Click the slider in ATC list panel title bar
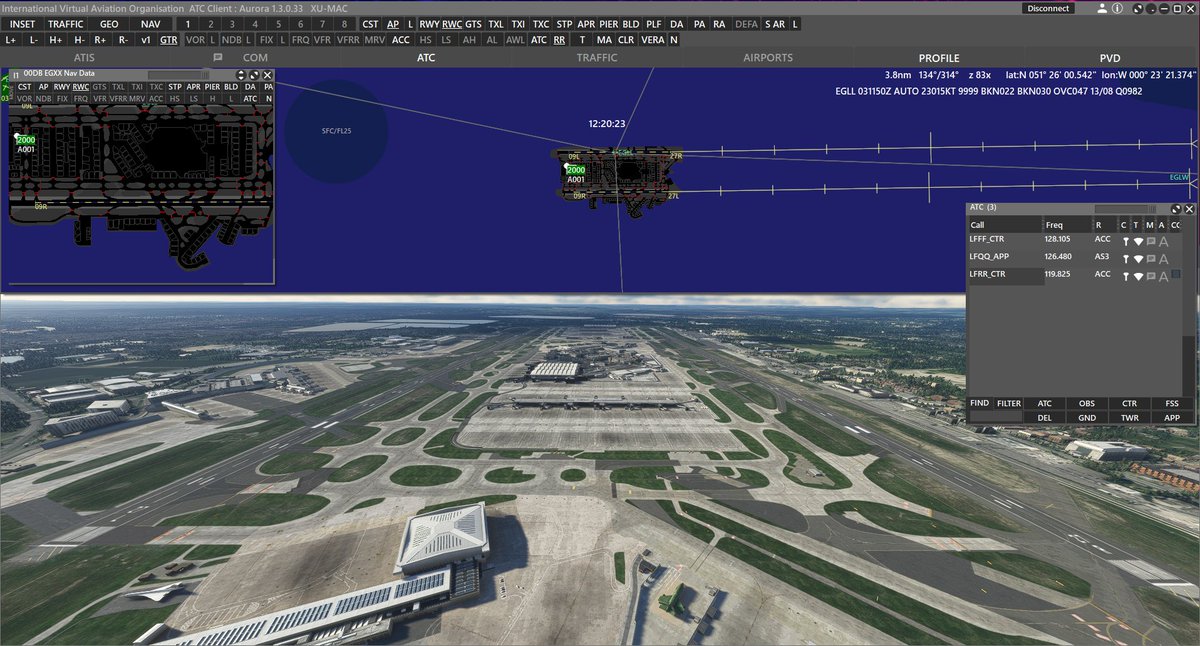Image resolution: width=1200 pixels, height=646 pixels. [1125, 209]
